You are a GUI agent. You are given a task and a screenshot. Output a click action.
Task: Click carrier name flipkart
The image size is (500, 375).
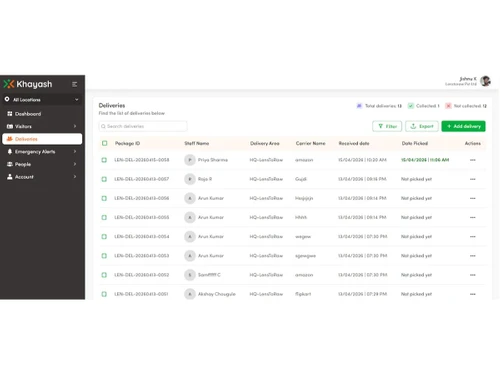[303, 294]
